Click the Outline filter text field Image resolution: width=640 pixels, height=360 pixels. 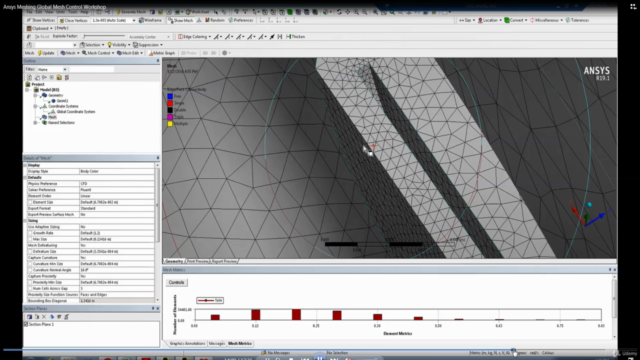[92, 69]
